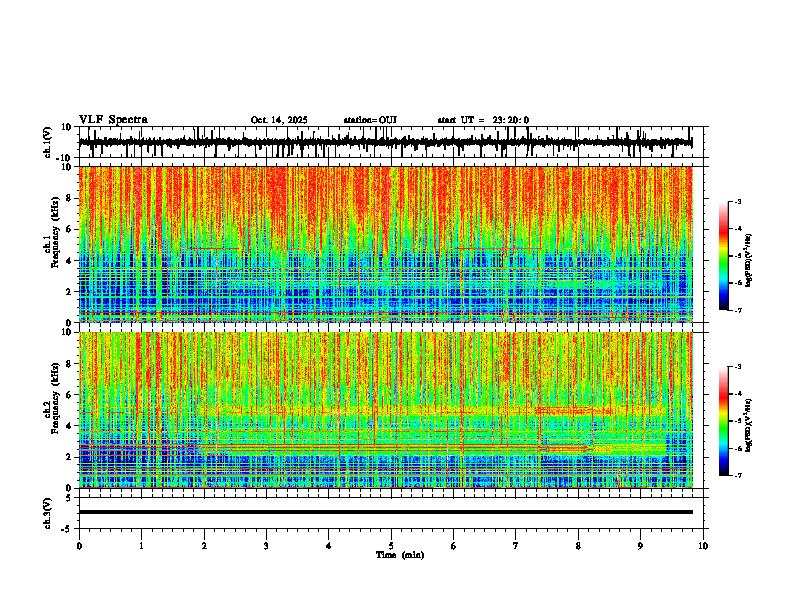Click the "Time (min)" axis label
Image resolution: width=792 pixels, height=612 pixels.
click(x=400, y=555)
